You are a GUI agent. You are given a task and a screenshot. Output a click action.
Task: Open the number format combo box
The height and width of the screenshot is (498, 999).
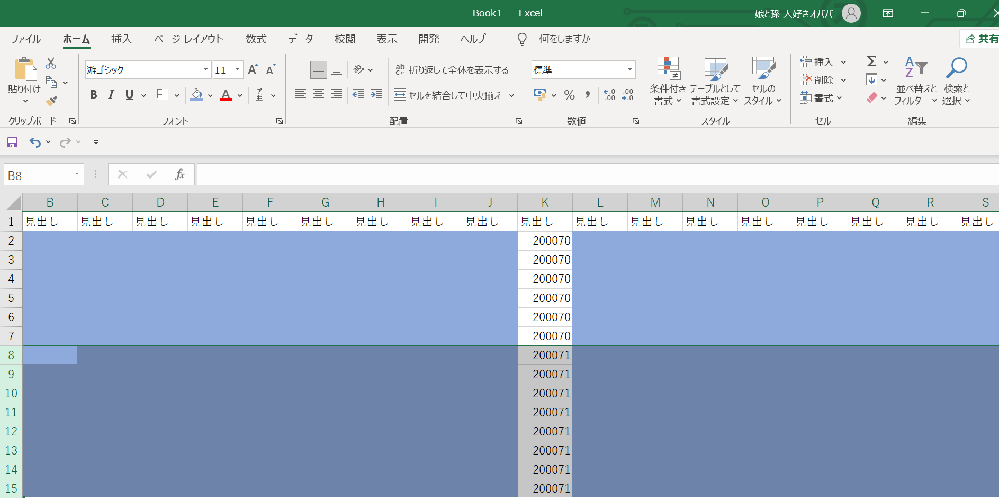coord(584,69)
